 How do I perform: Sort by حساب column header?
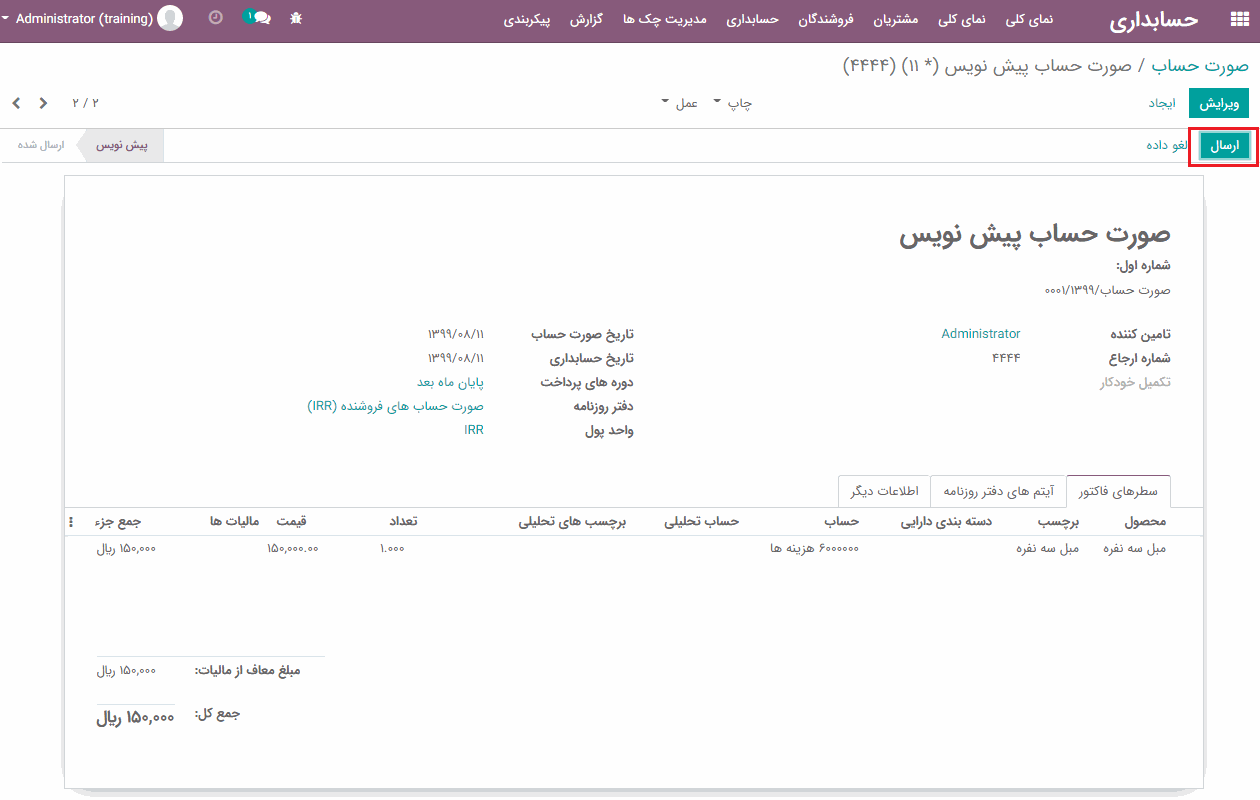(841, 521)
